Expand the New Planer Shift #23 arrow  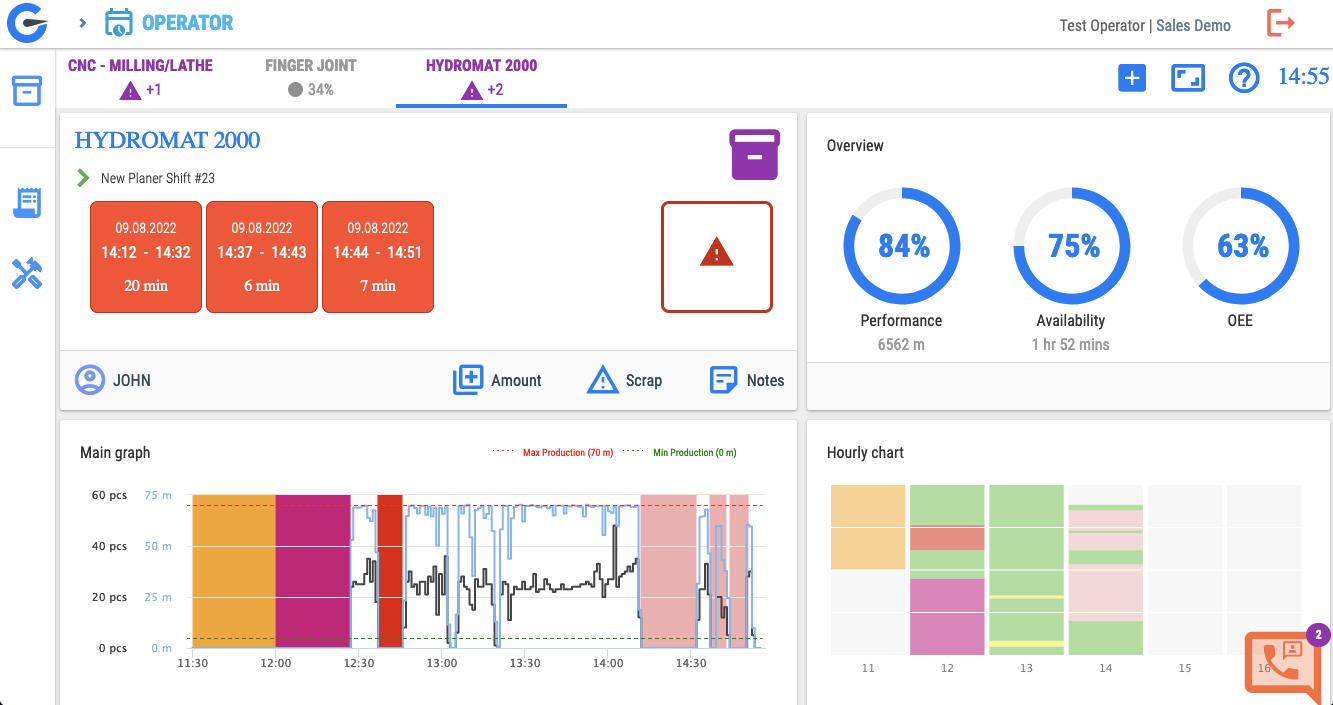(x=83, y=178)
